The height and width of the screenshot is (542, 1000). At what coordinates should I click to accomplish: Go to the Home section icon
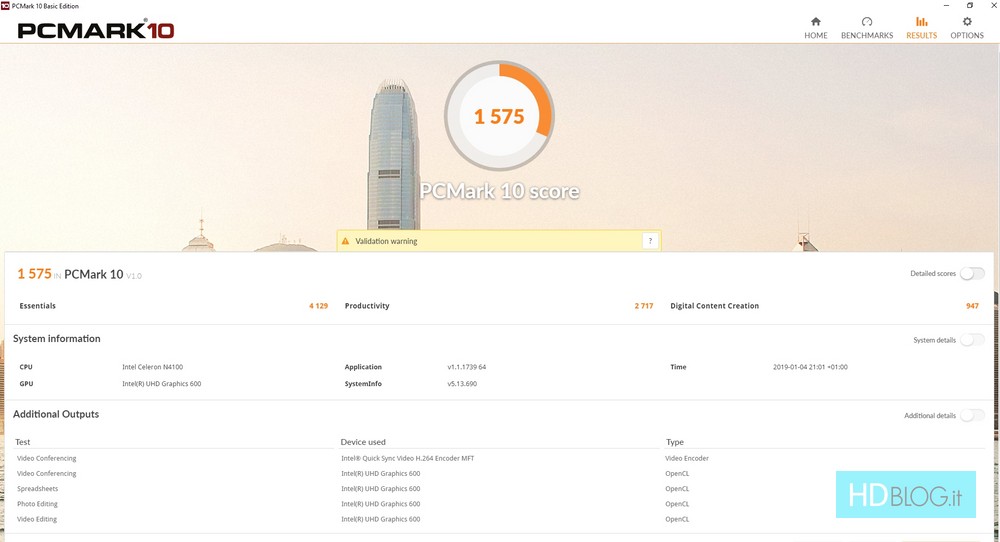(x=815, y=22)
